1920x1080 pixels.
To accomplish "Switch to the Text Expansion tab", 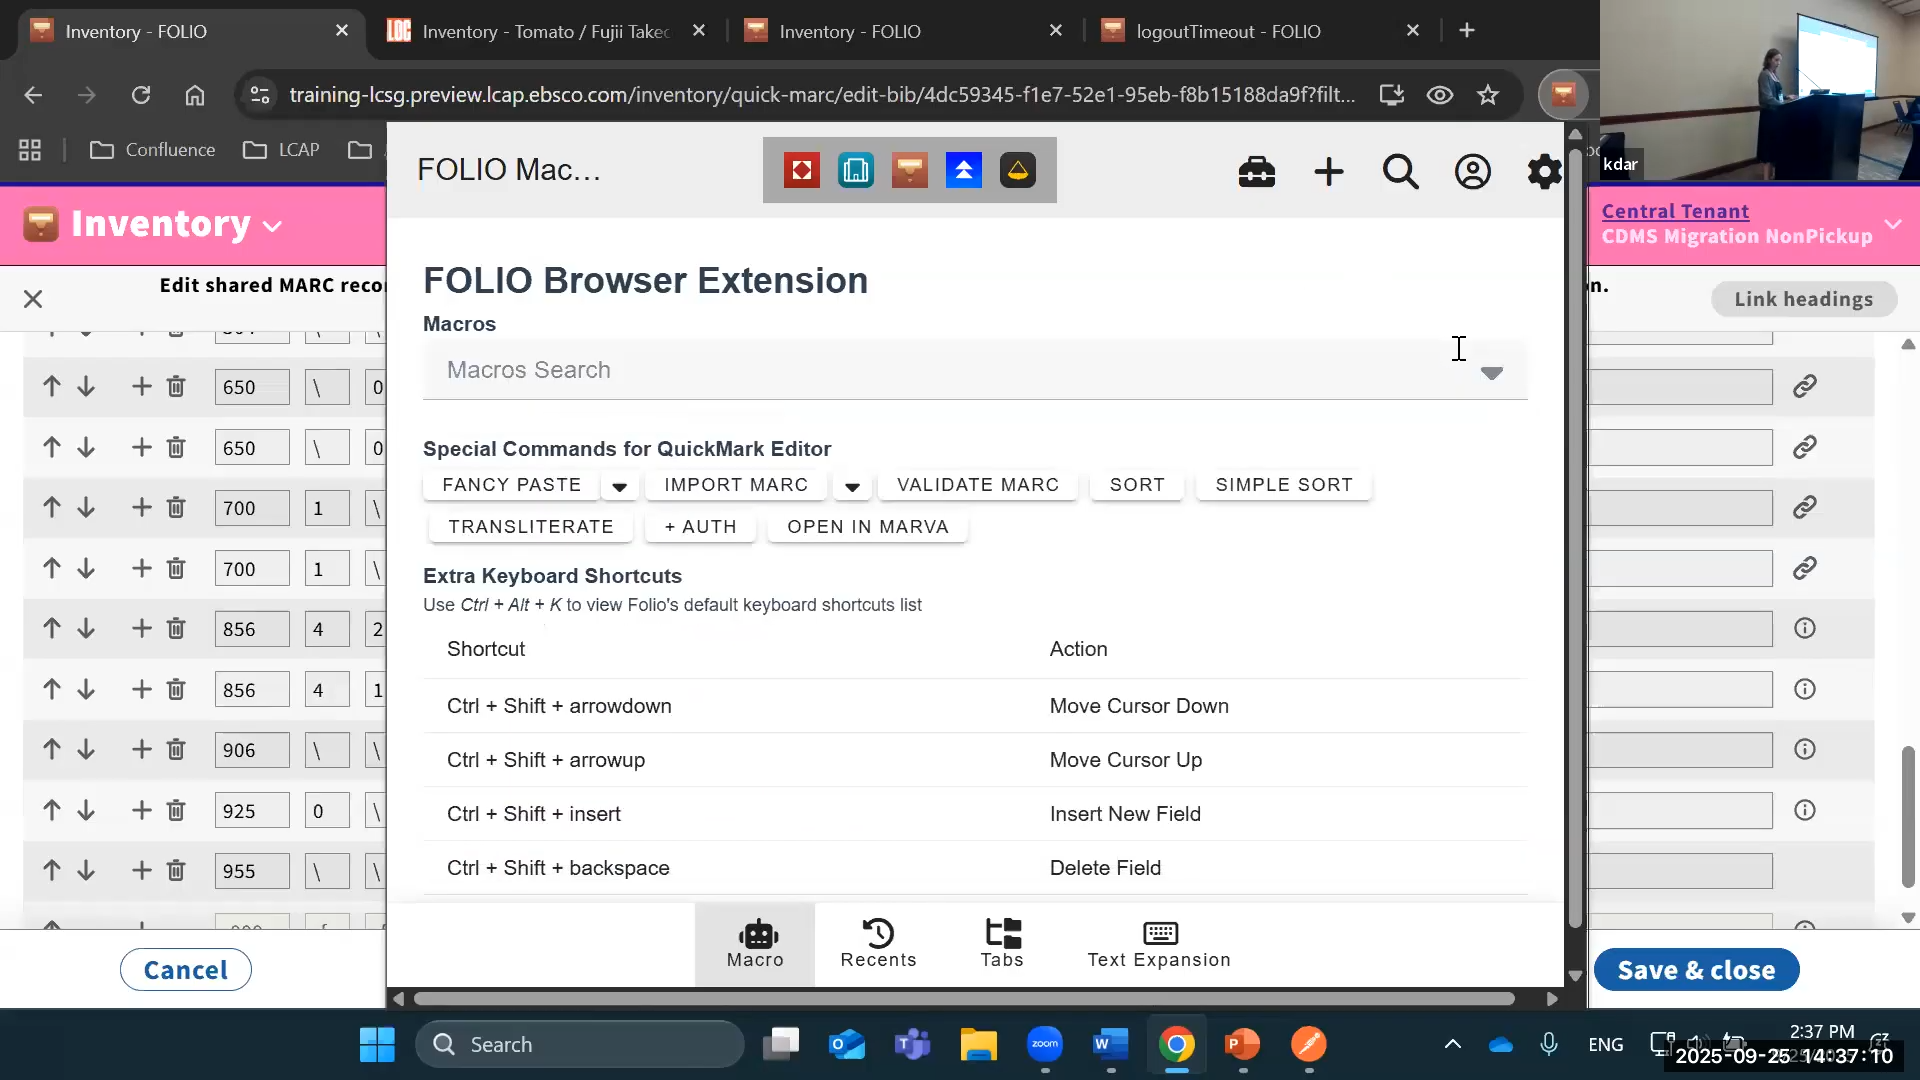I will (1159, 944).
